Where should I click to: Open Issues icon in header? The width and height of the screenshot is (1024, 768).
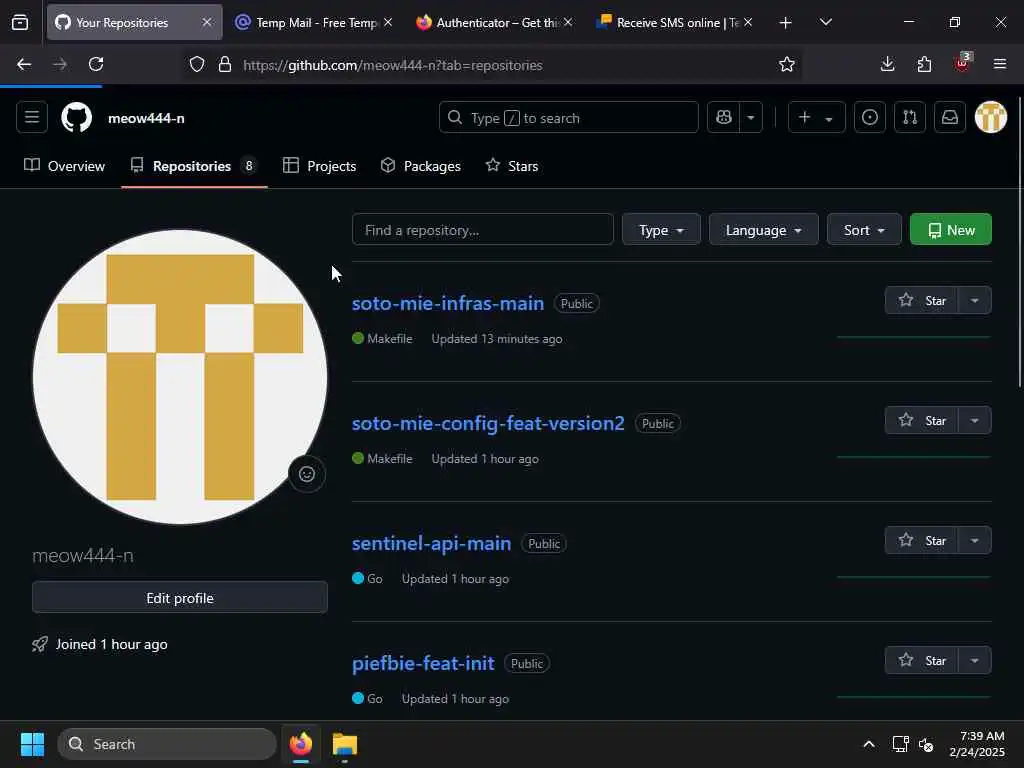(870, 118)
